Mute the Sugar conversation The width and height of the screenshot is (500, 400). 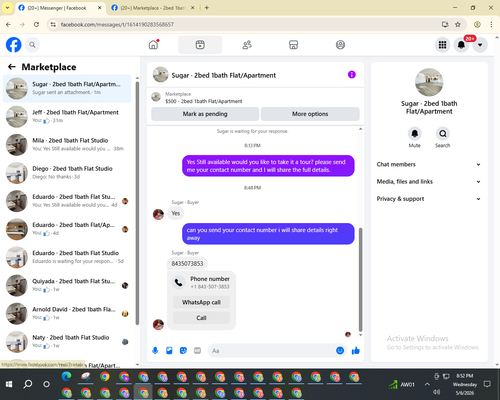pyautogui.click(x=415, y=134)
